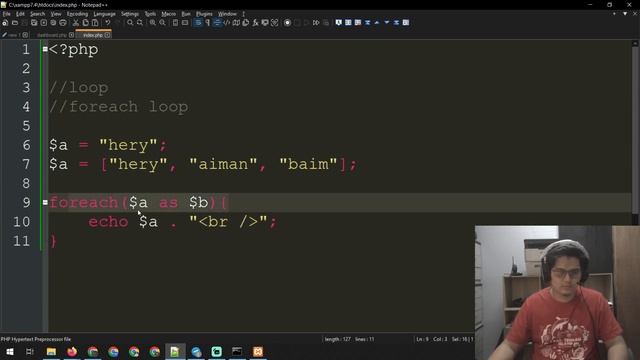640x360 pixels.
Task: Click the PHP Hypertext Preprocessor file status text
Action: [36, 339]
